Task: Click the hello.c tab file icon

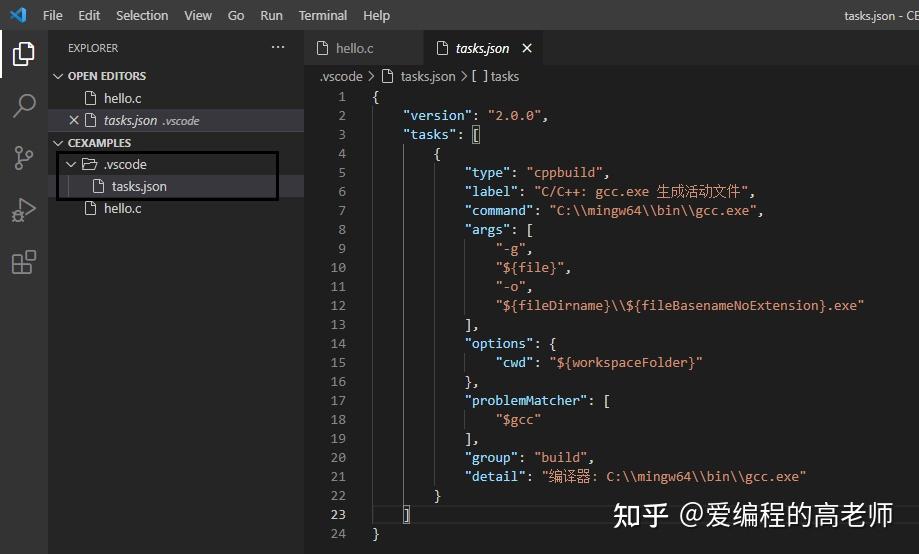Action: pos(322,48)
